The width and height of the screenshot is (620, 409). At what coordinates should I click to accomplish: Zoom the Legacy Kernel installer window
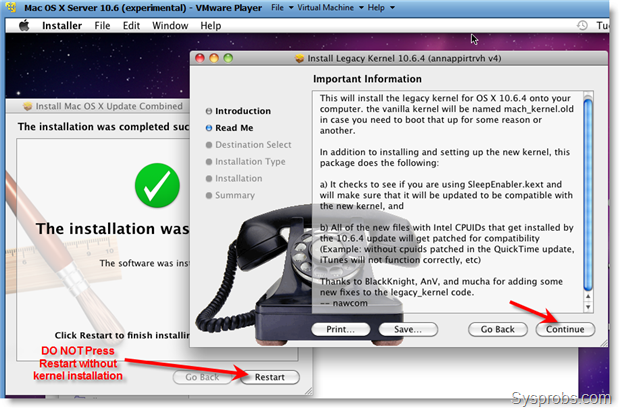point(228,59)
